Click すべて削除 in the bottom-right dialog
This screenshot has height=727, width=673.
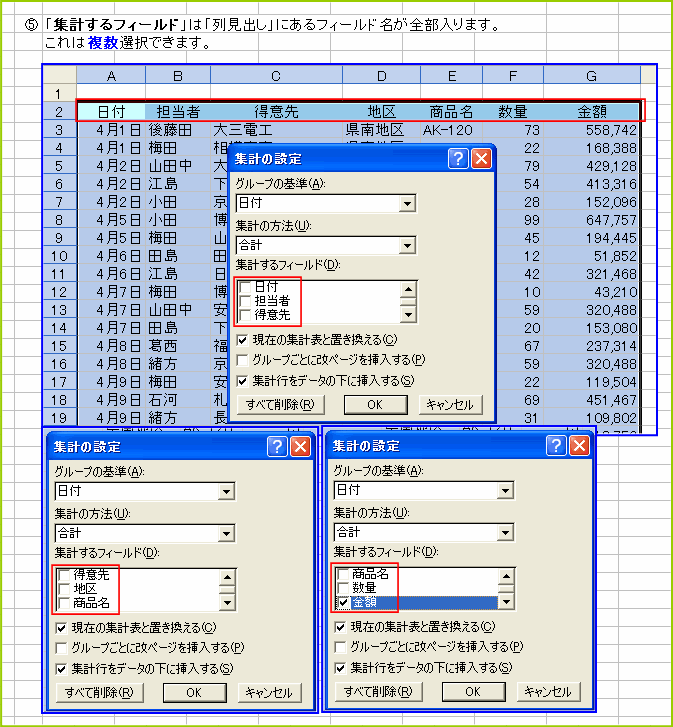(379, 692)
